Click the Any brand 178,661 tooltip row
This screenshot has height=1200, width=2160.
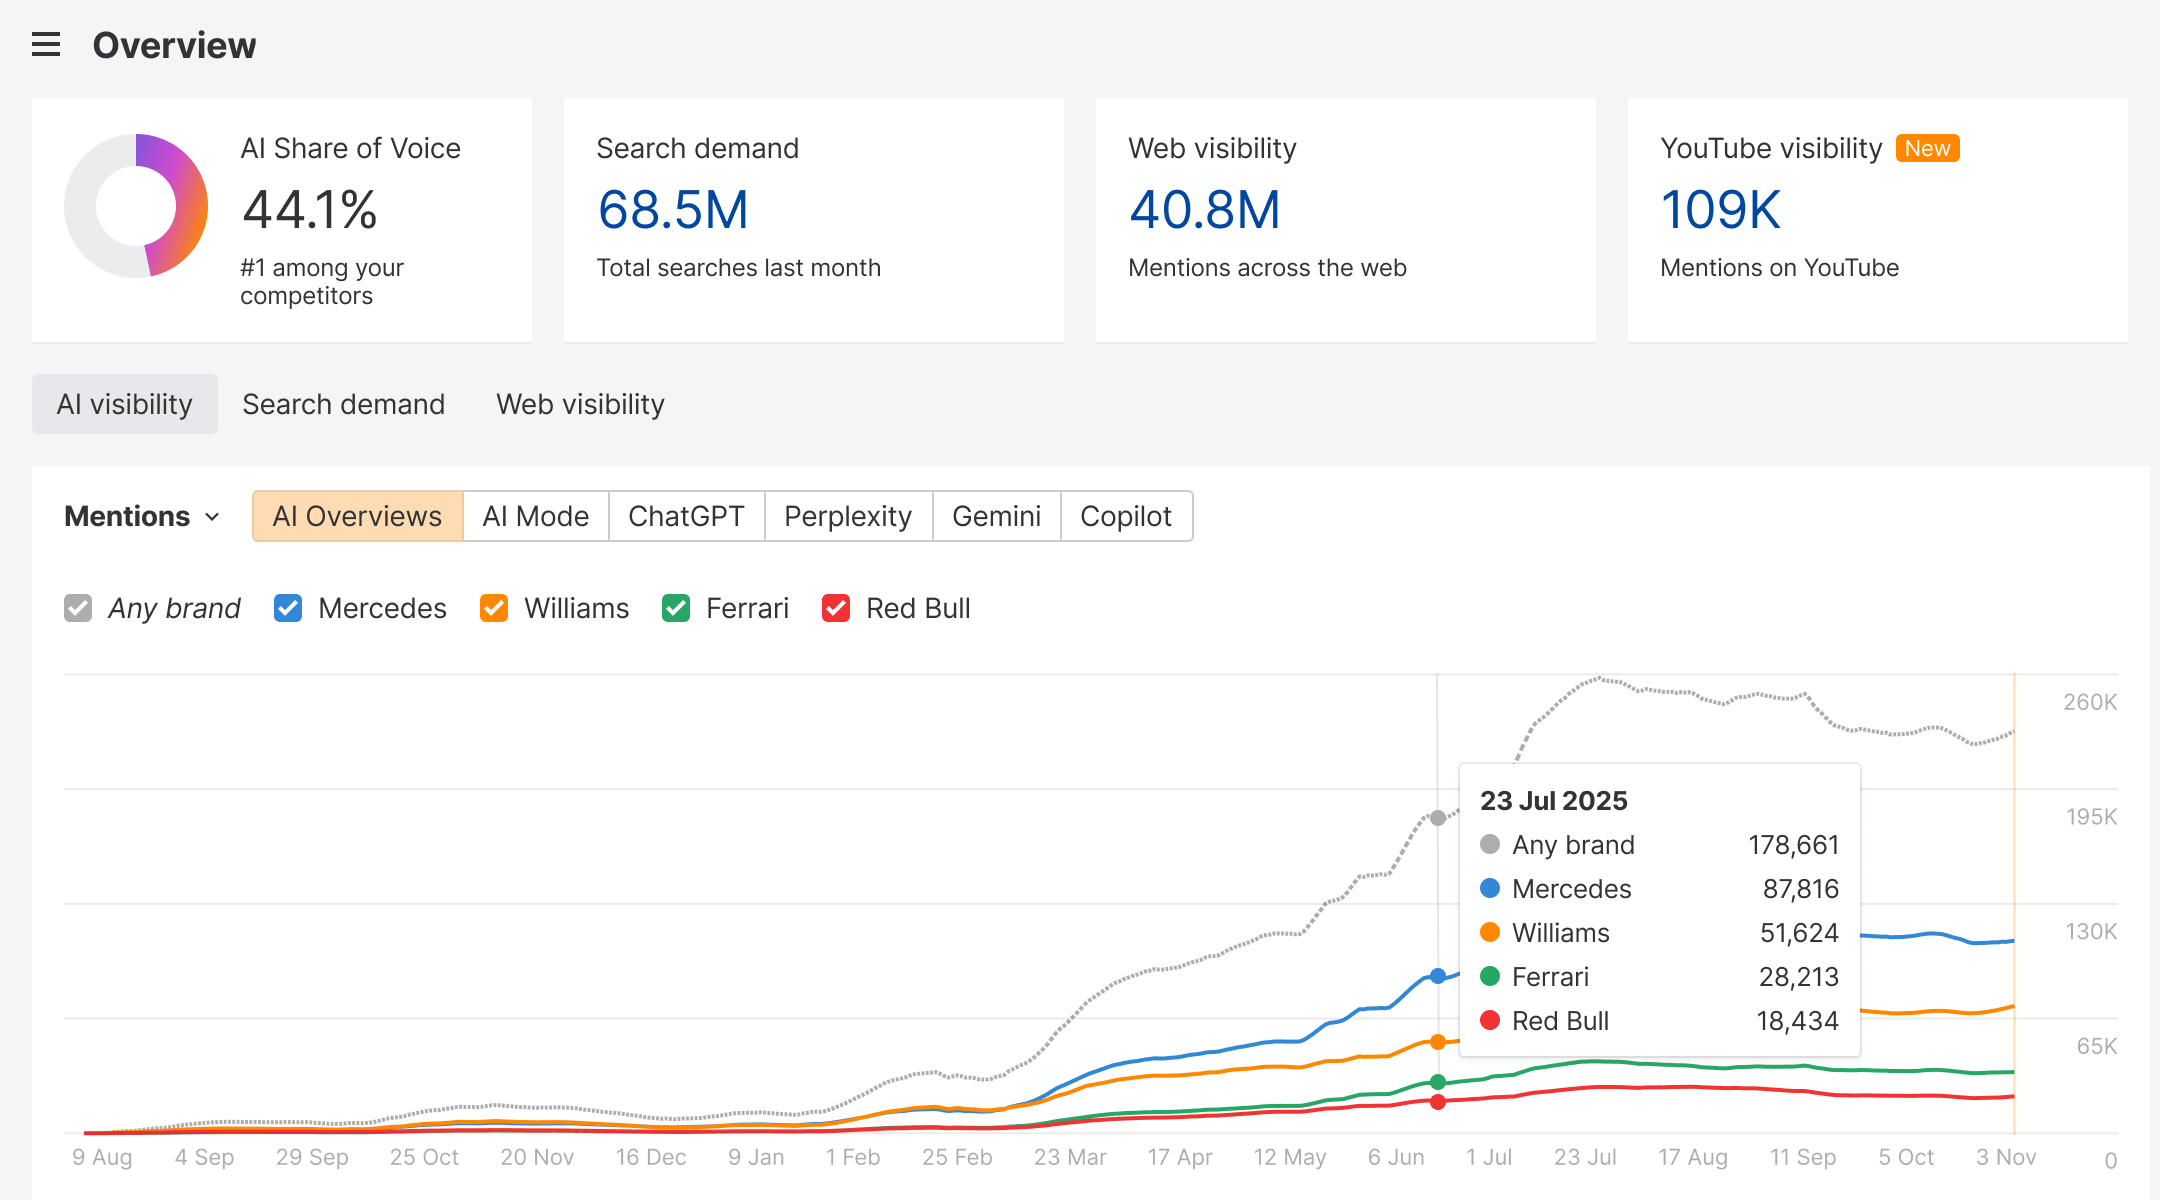pyautogui.click(x=1660, y=845)
